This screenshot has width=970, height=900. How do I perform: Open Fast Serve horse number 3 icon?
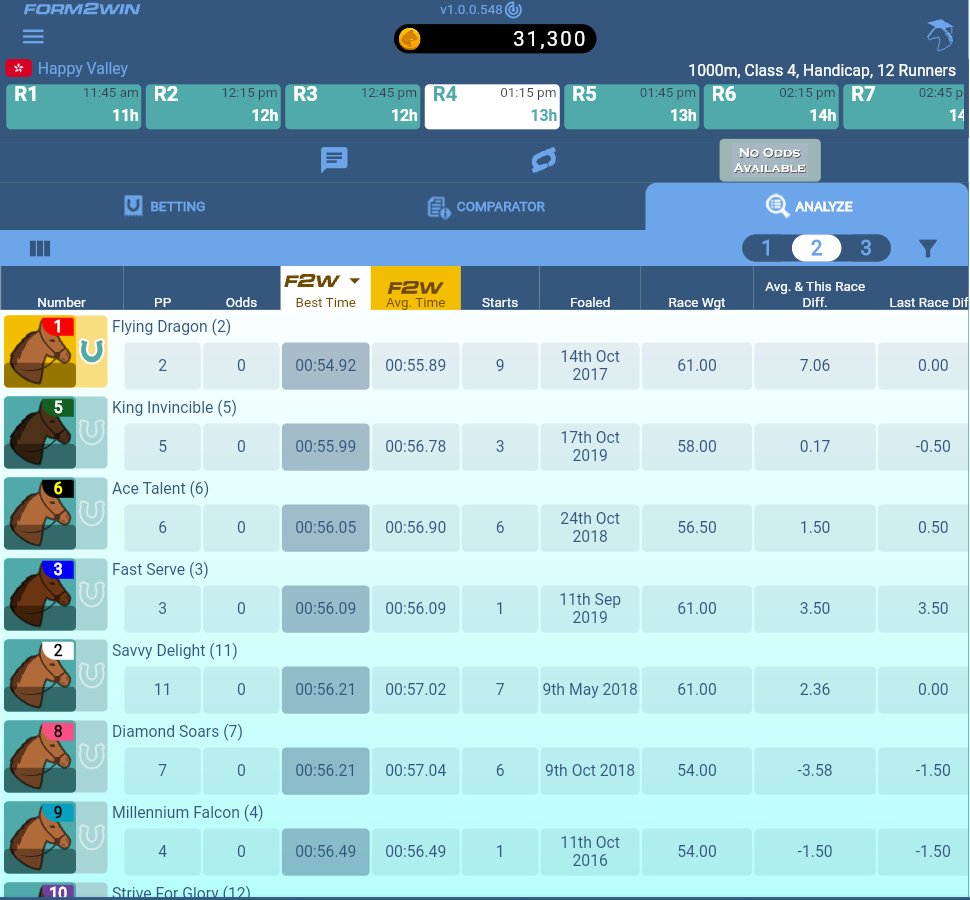coord(40,594)
